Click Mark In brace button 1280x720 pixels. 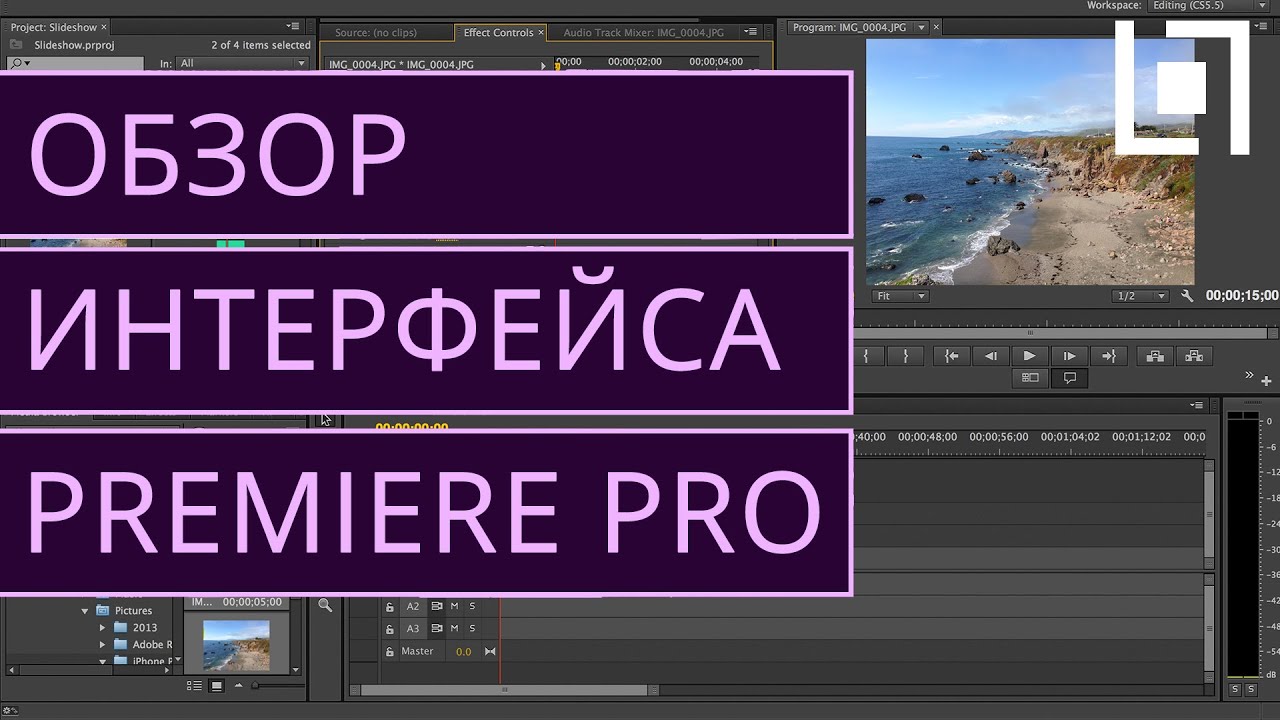866,356
